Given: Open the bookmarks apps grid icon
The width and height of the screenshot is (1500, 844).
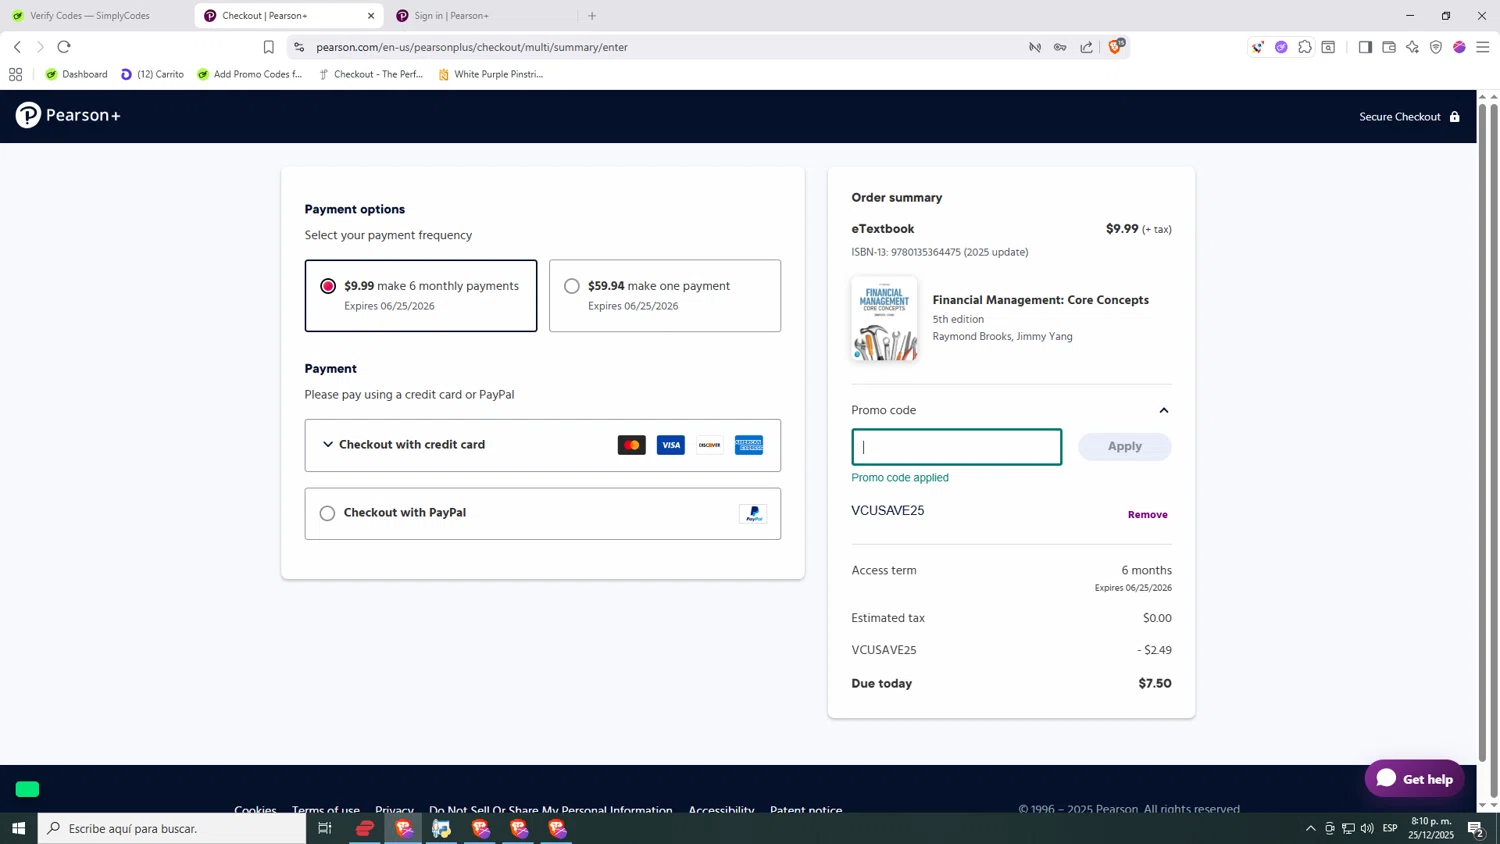Looking at the screenshot, I should pos(15,75).
